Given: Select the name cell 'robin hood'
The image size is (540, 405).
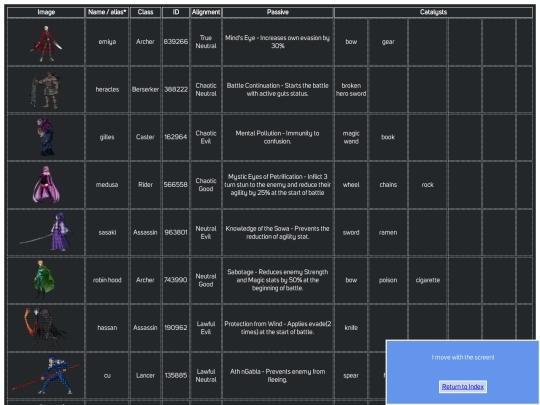Looking at the screenshot, I should coord(107,280).
